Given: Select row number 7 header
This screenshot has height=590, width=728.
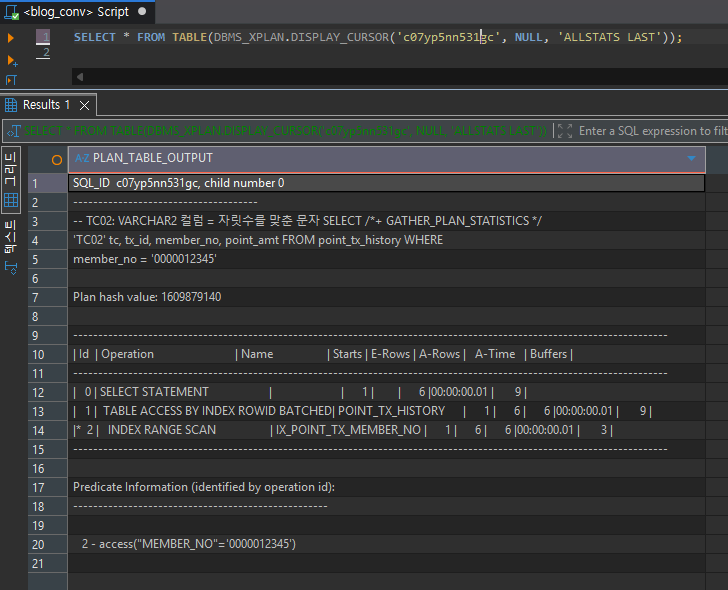Looking at the screenshot, I should click(47, 298).
